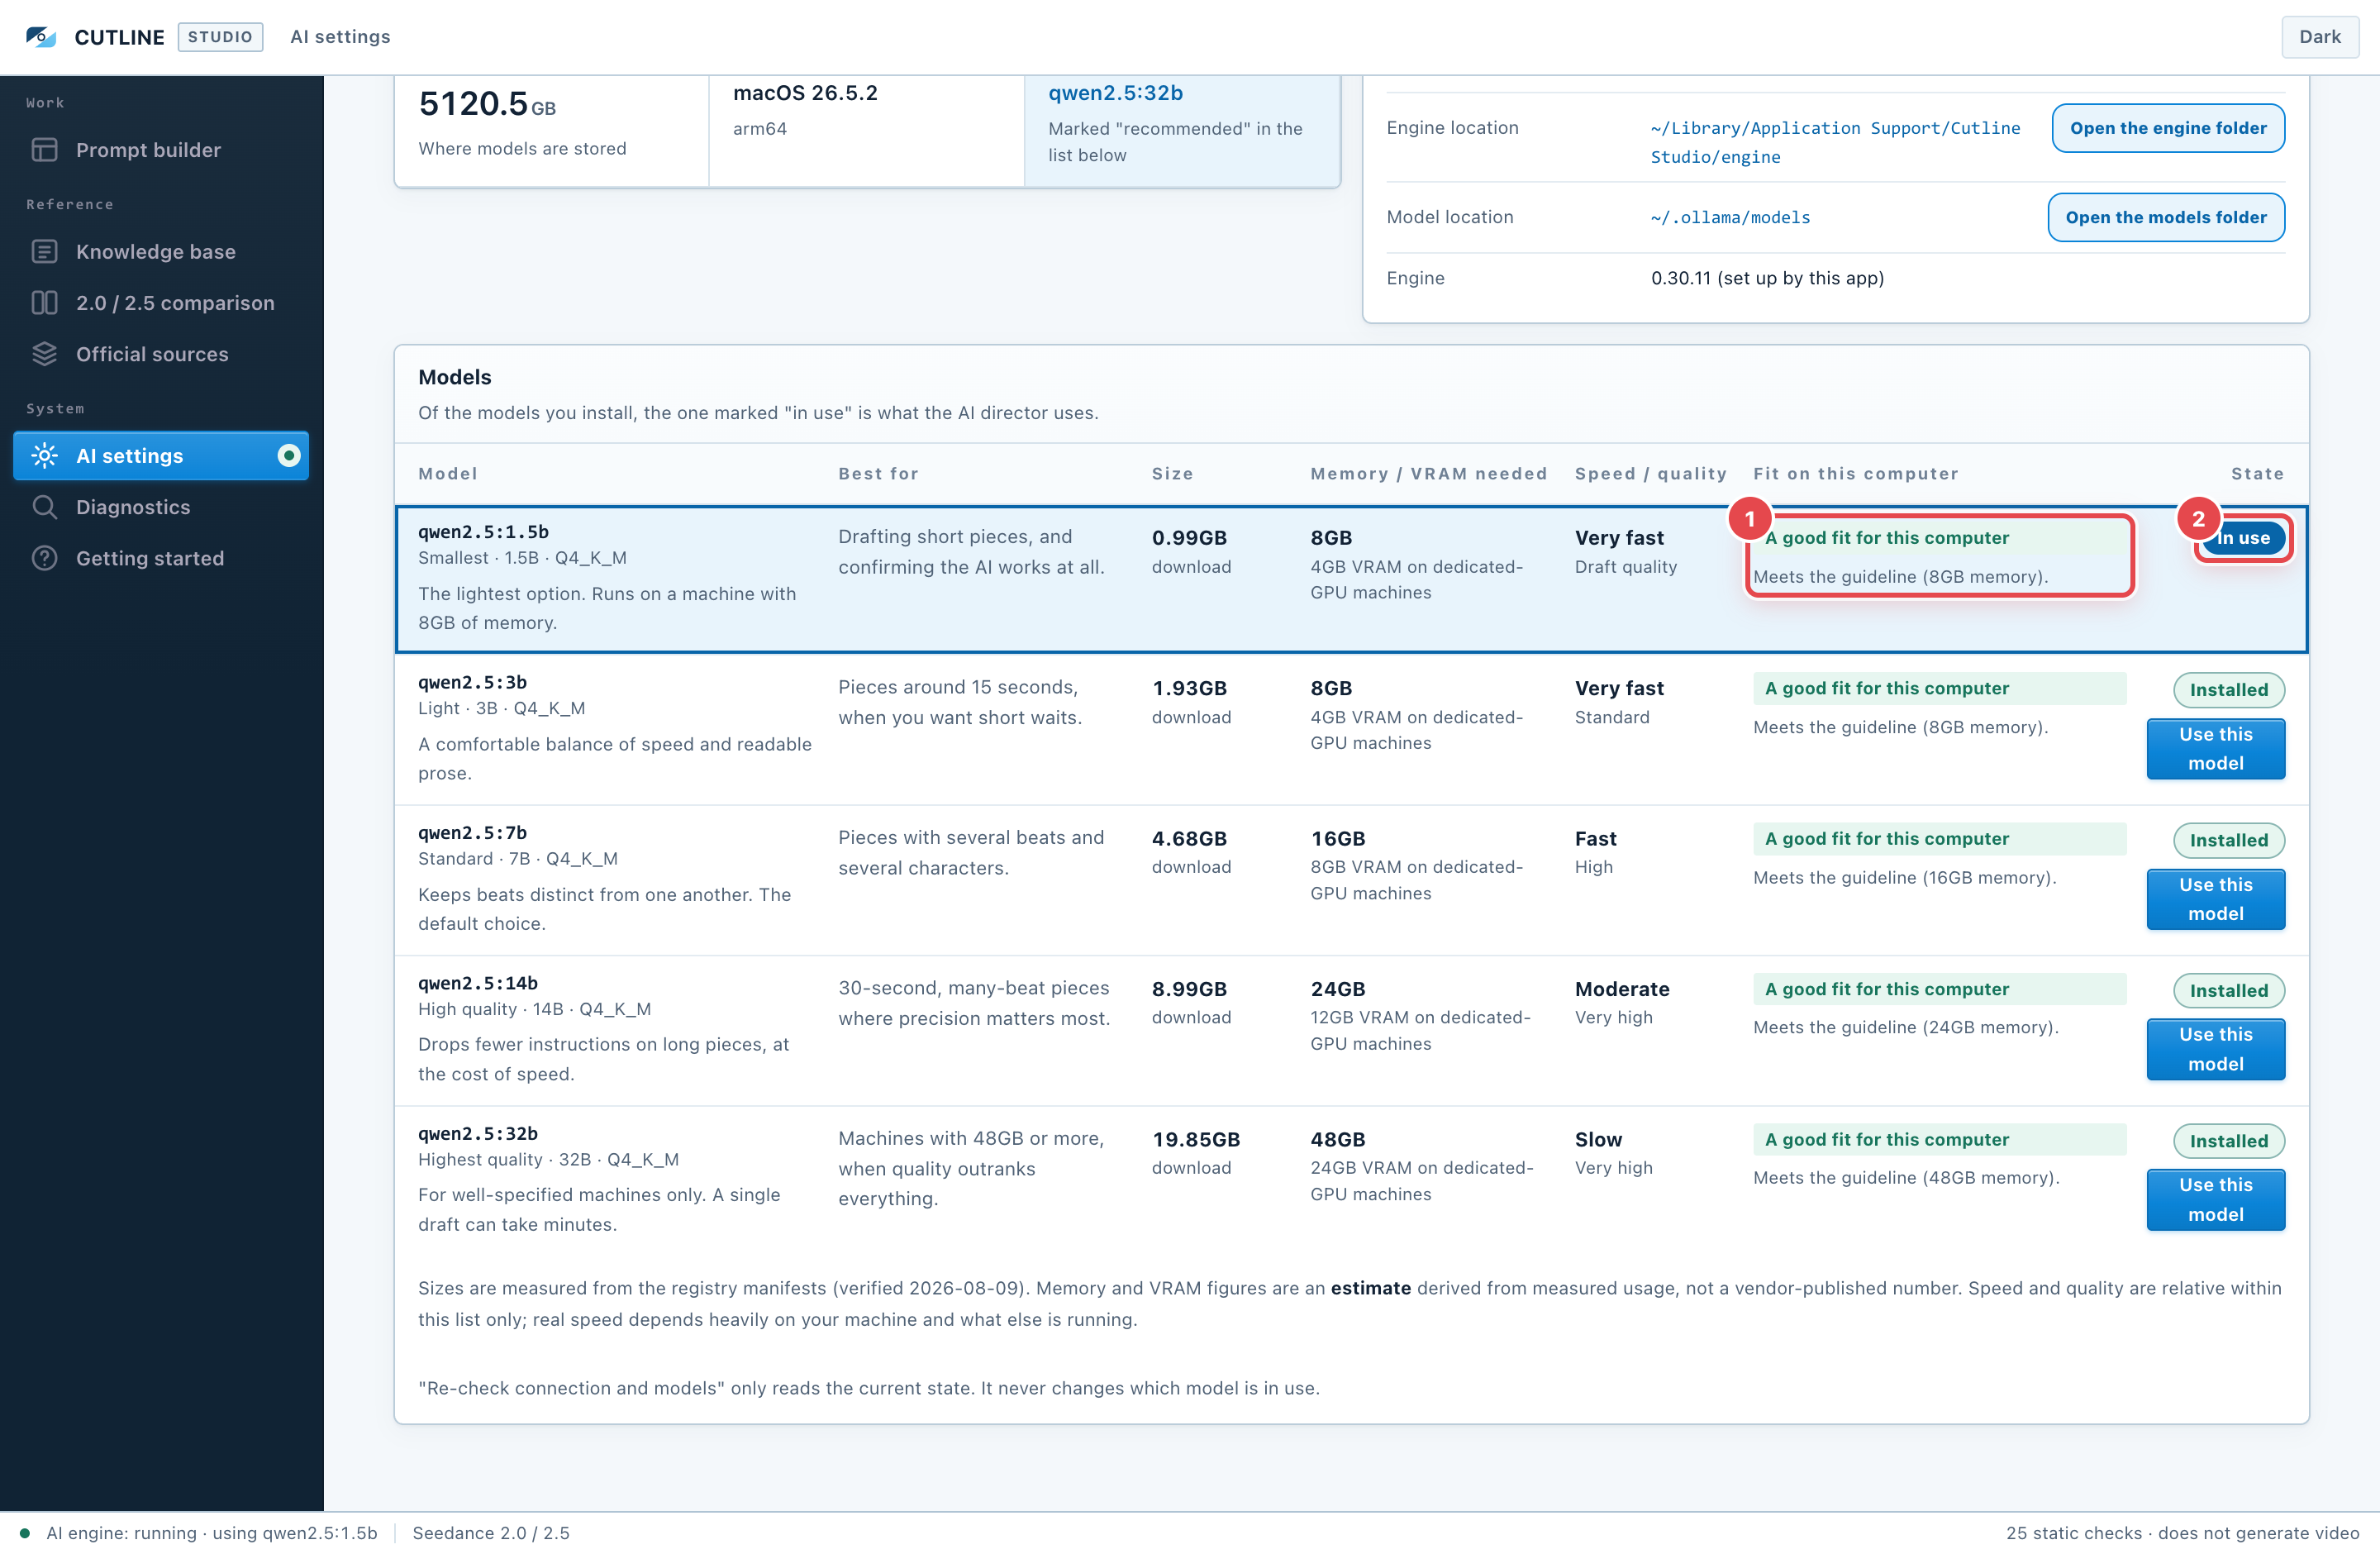Click the Prompt builder sidebar icon

point(44,150)
